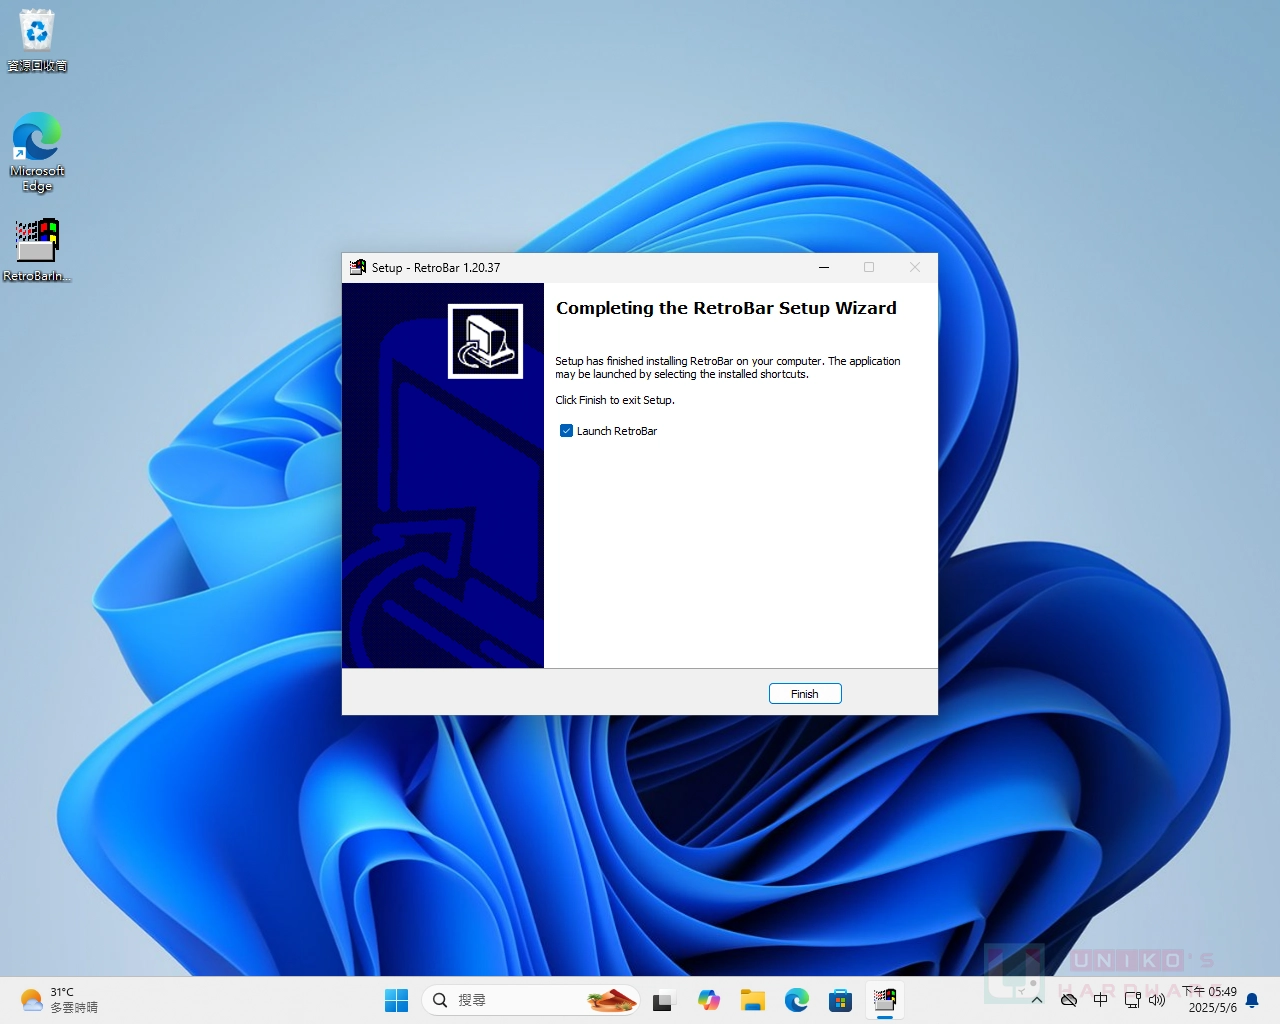Minimize the RetroBar Setup window

coord(824,267)
